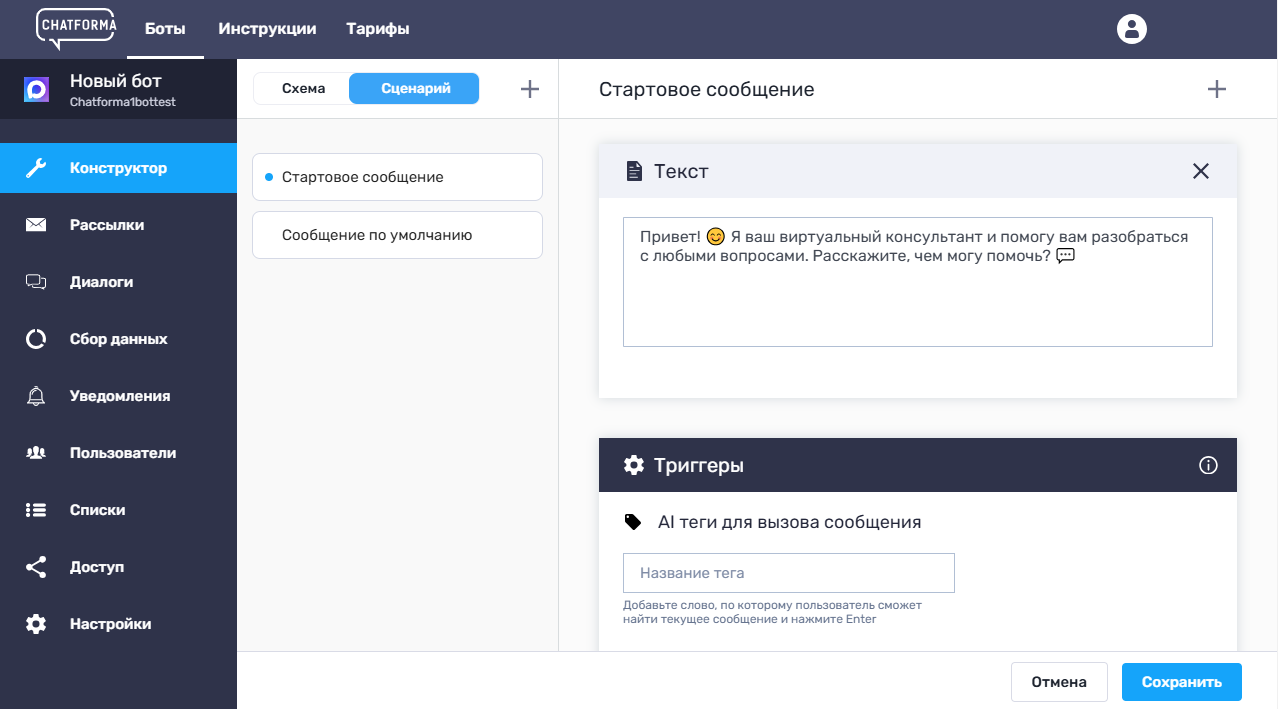Open the user profile avatar menu
The height and width of the screenshot is (709, 1278).
(x=1131, y=29)
